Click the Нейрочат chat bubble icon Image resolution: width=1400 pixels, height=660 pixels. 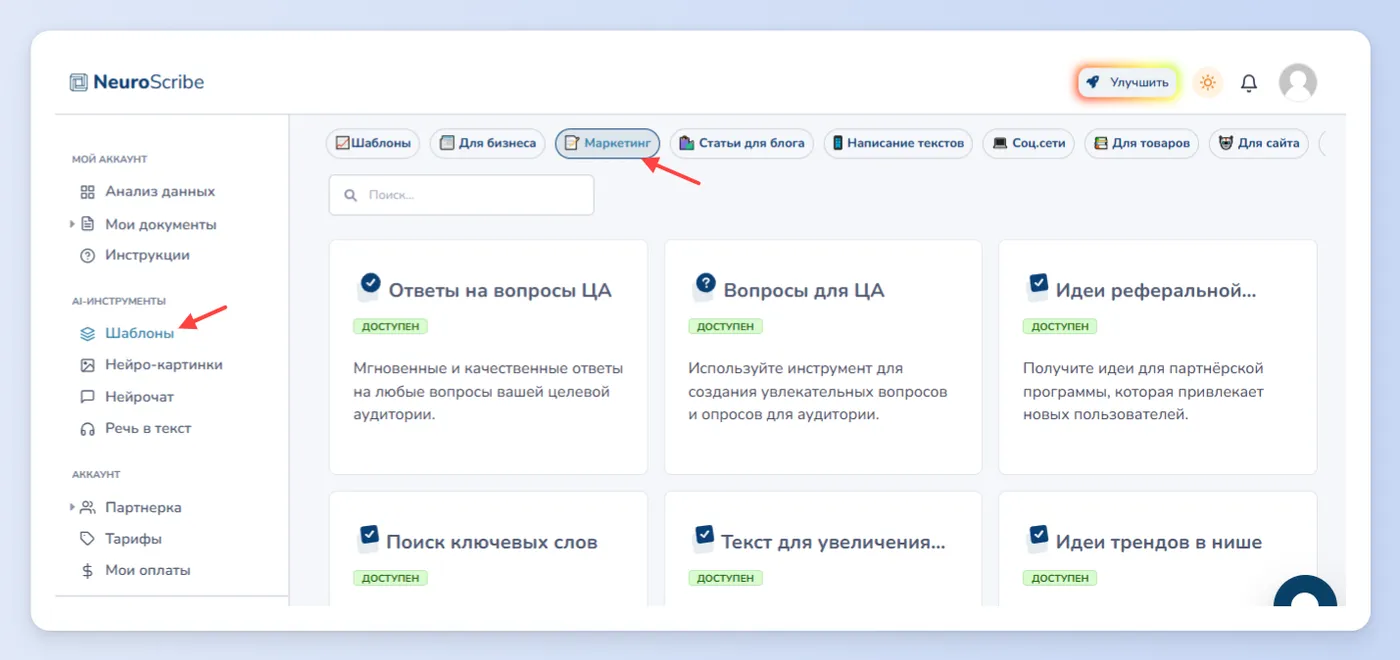87,397
